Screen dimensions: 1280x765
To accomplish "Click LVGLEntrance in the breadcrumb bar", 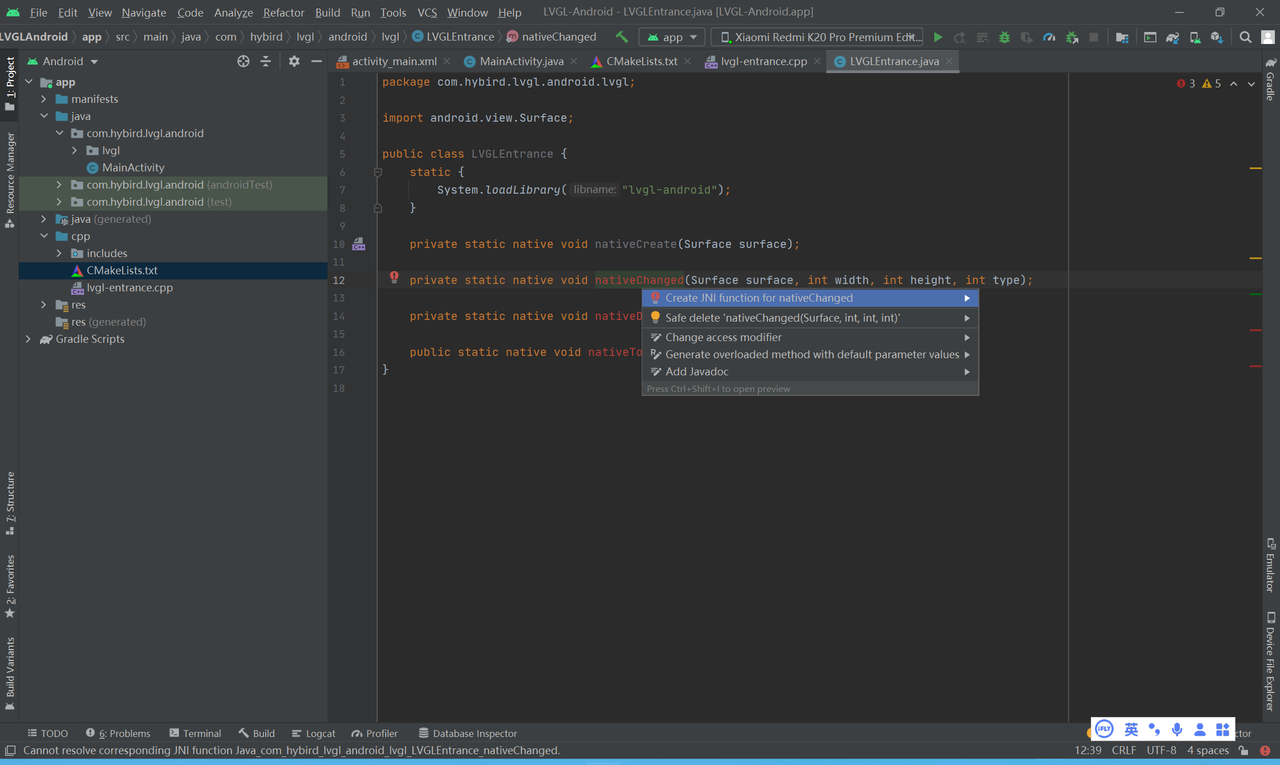I will click(453, 37).
